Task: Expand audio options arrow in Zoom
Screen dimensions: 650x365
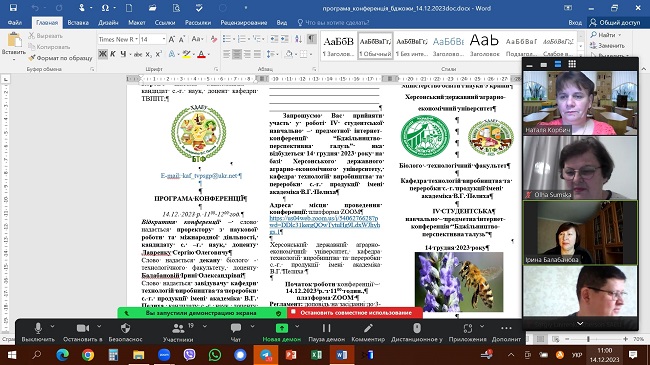Action: [52, 327]
